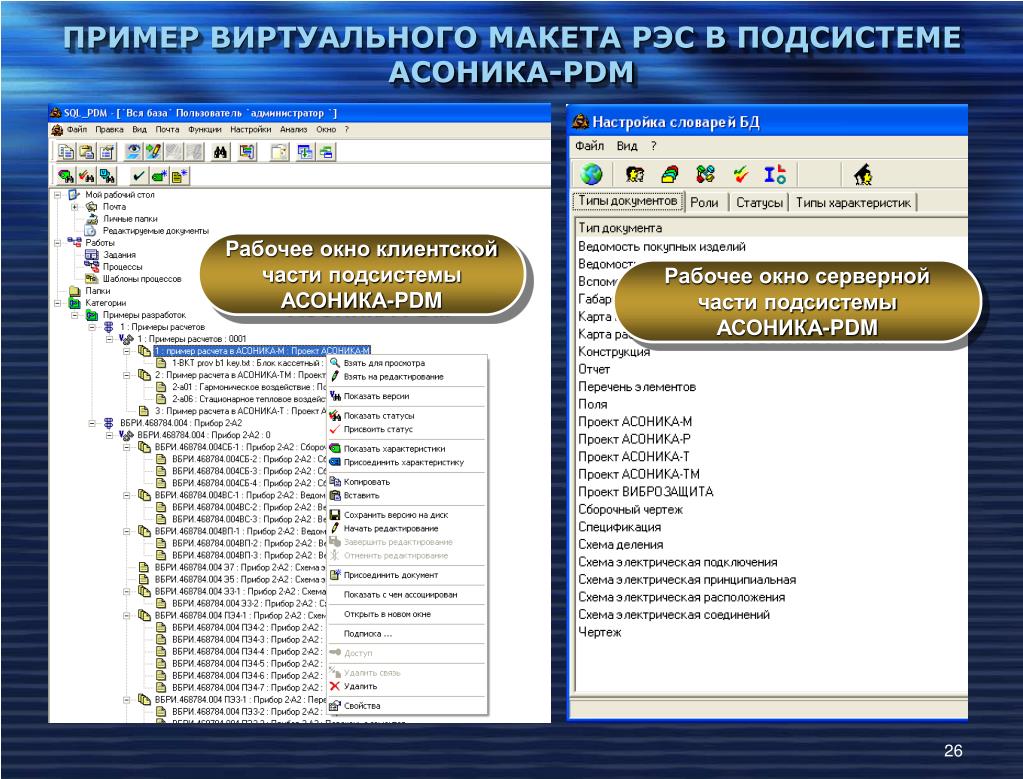Click the binoculars search icon in SQL_PDM toolbar
Screen dimensions: 1023x779
(221, 152)
